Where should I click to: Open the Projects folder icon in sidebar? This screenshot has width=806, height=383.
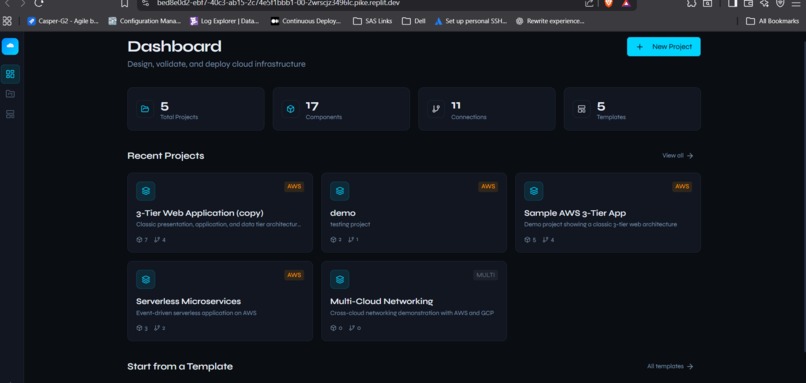pos(10,94)
